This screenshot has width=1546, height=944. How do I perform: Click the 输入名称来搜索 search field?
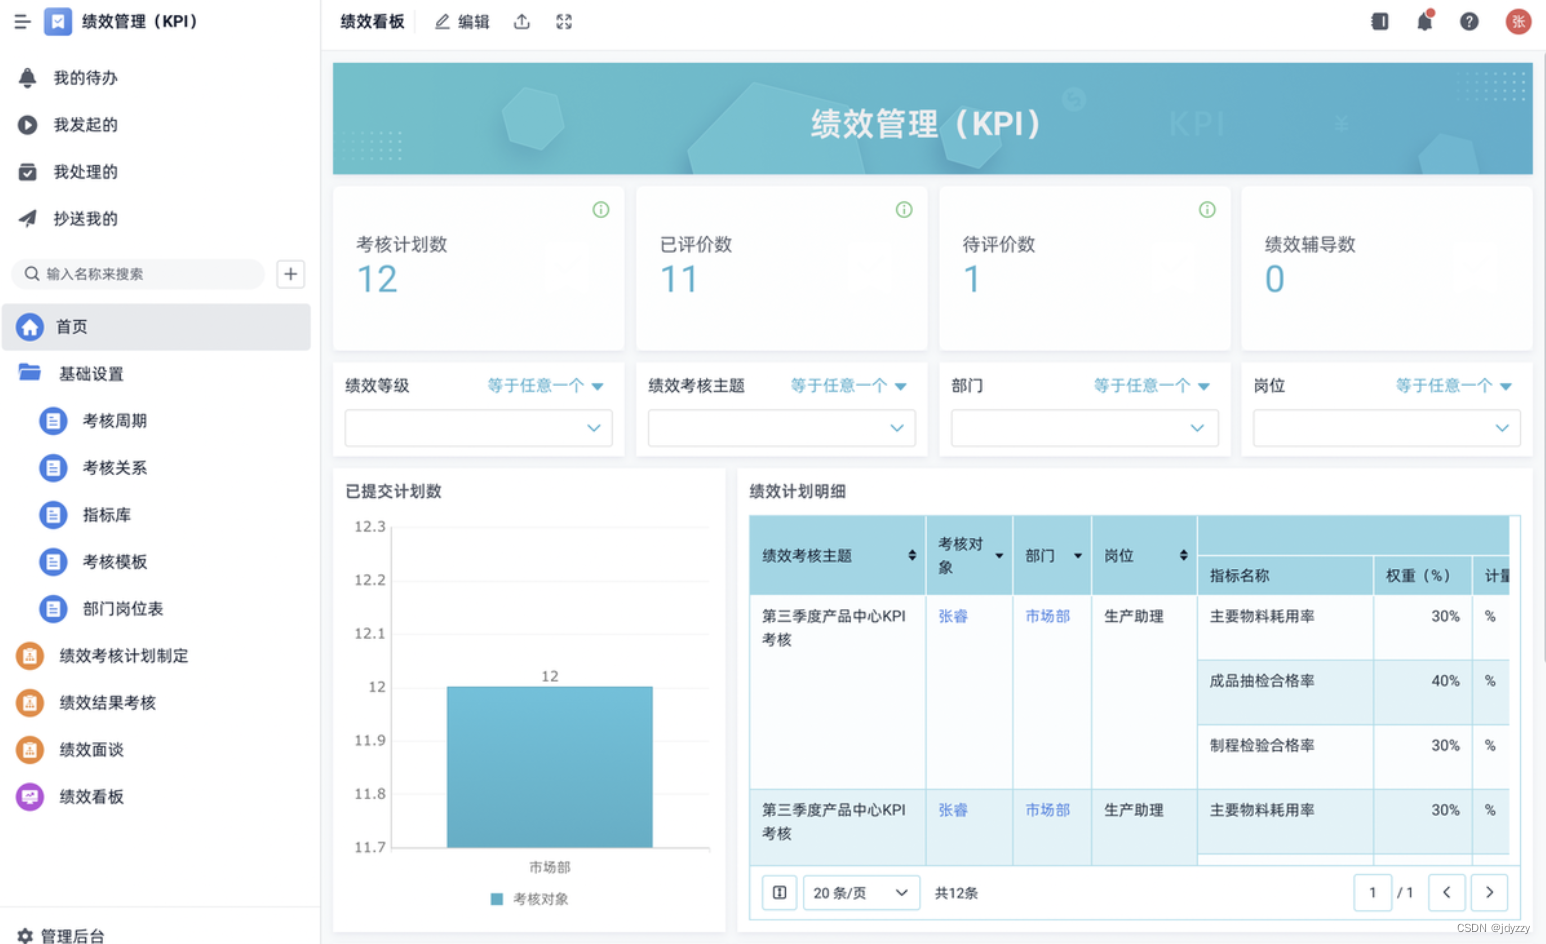(x=140, y=274)
